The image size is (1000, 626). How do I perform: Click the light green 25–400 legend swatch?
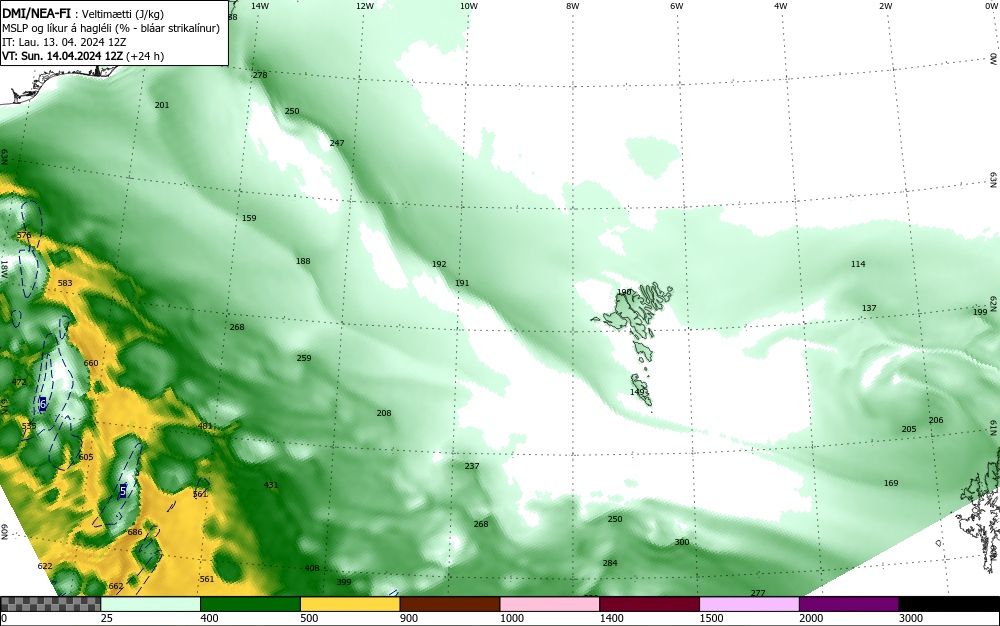click(151, 604)
